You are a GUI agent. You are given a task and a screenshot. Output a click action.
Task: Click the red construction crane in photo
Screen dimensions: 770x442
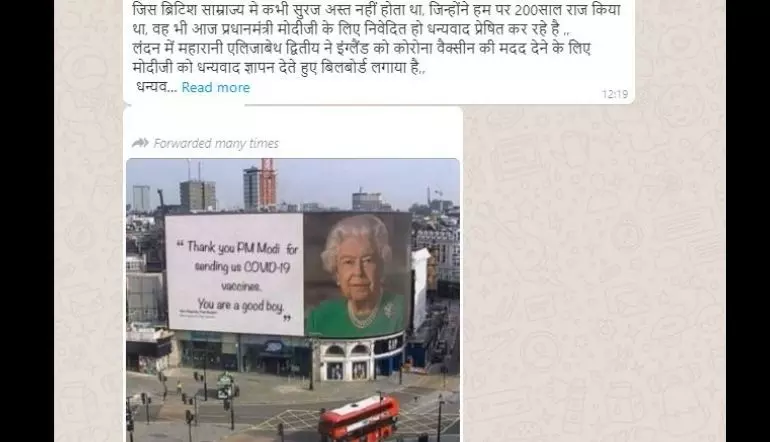tap(268, 183)
